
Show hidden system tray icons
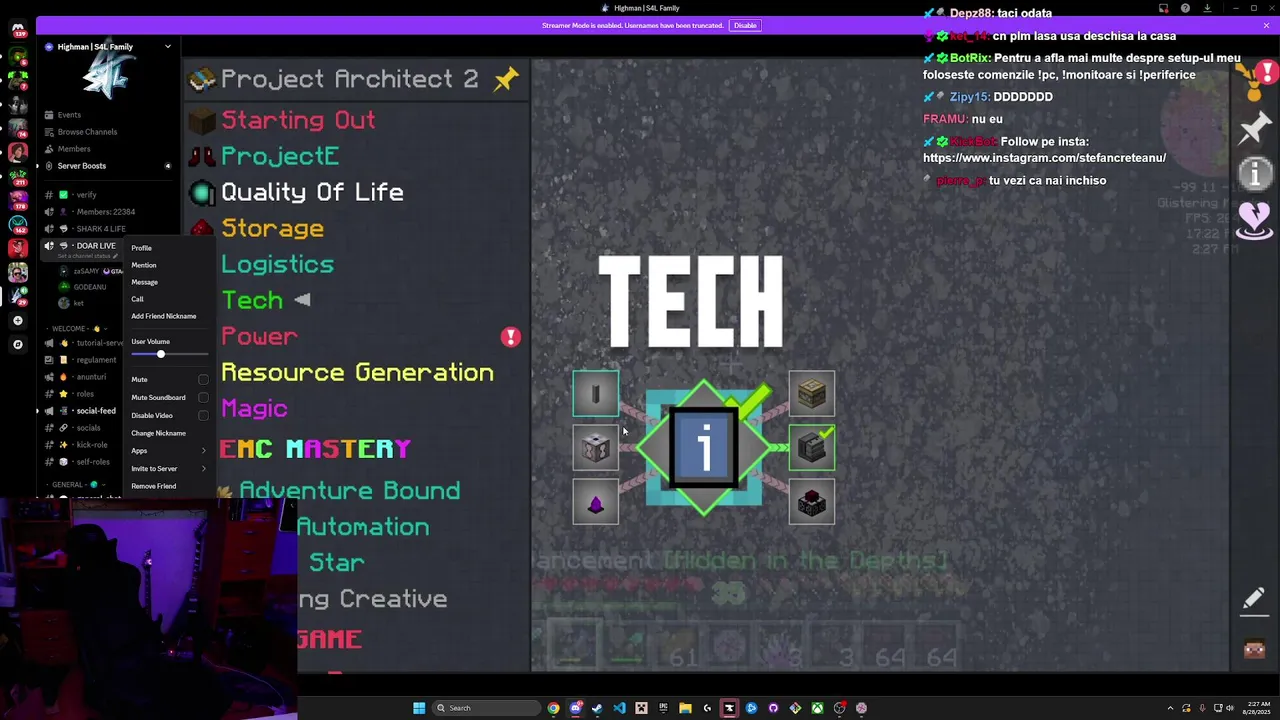(x=1170, y=708)
